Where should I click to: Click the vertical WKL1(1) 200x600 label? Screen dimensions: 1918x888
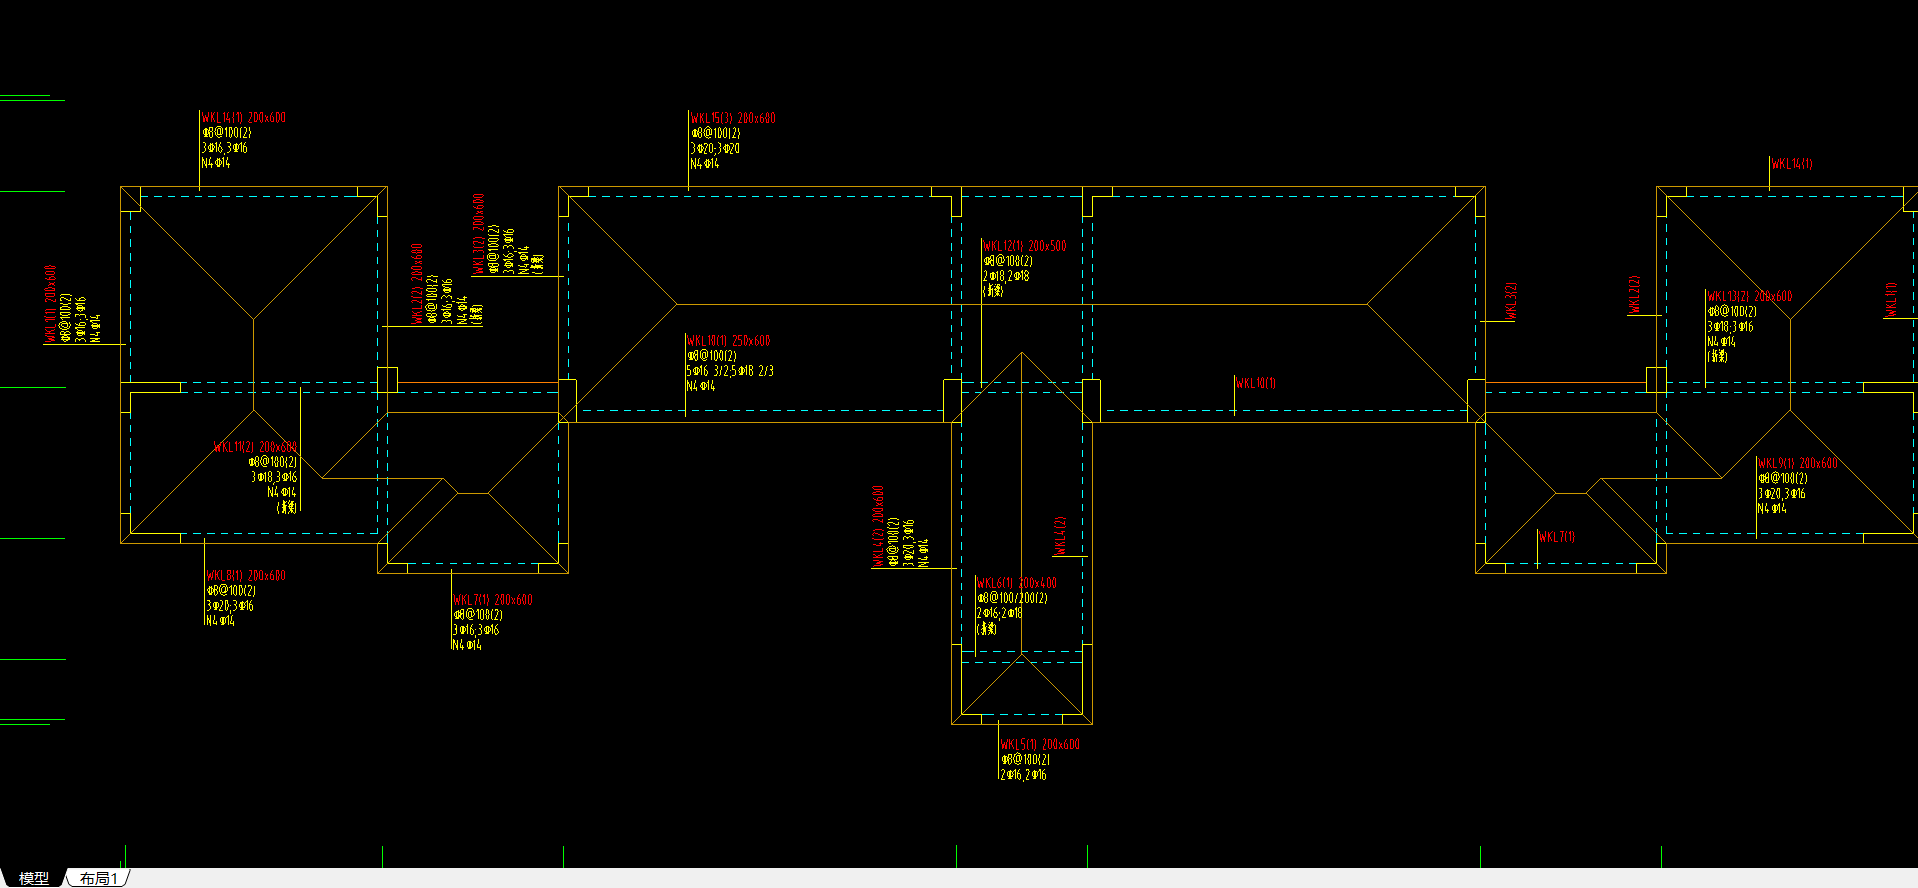click(50, 305)
